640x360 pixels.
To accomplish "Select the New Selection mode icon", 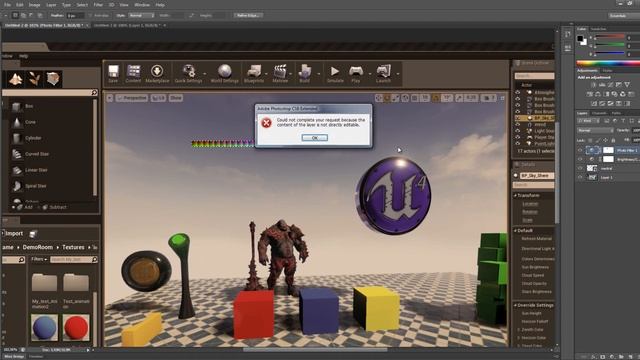I will pos(15,15).
